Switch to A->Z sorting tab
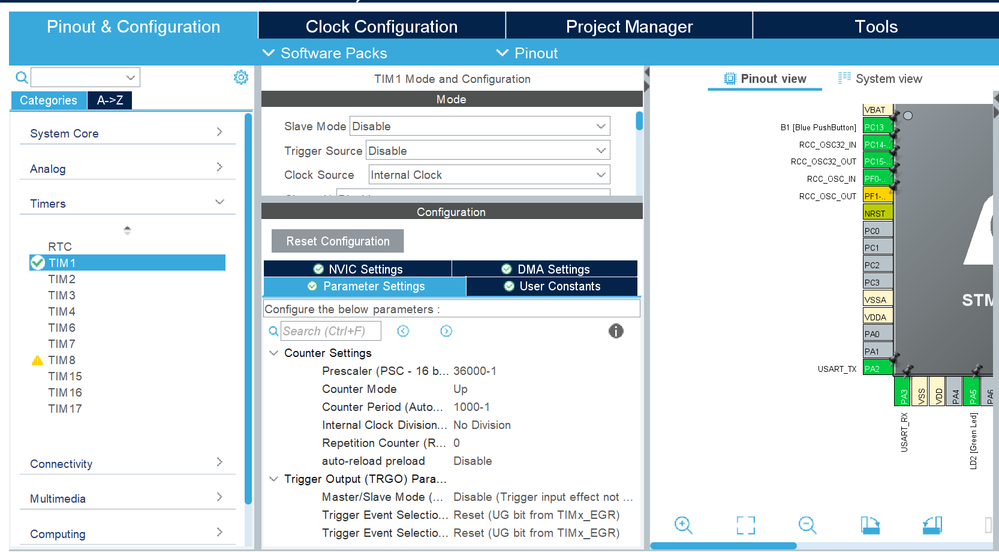999x552 pixels. click(x=110, y=100)
